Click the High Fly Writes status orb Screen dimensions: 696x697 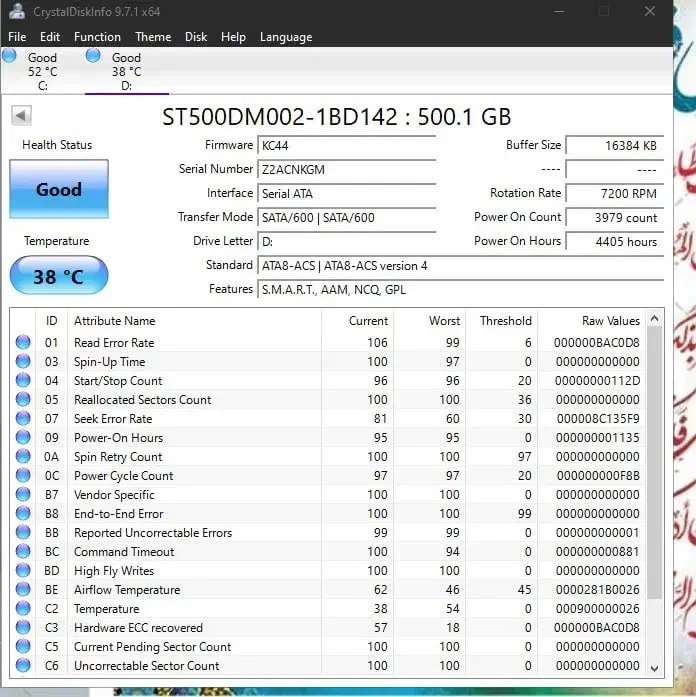click(23, 570)
